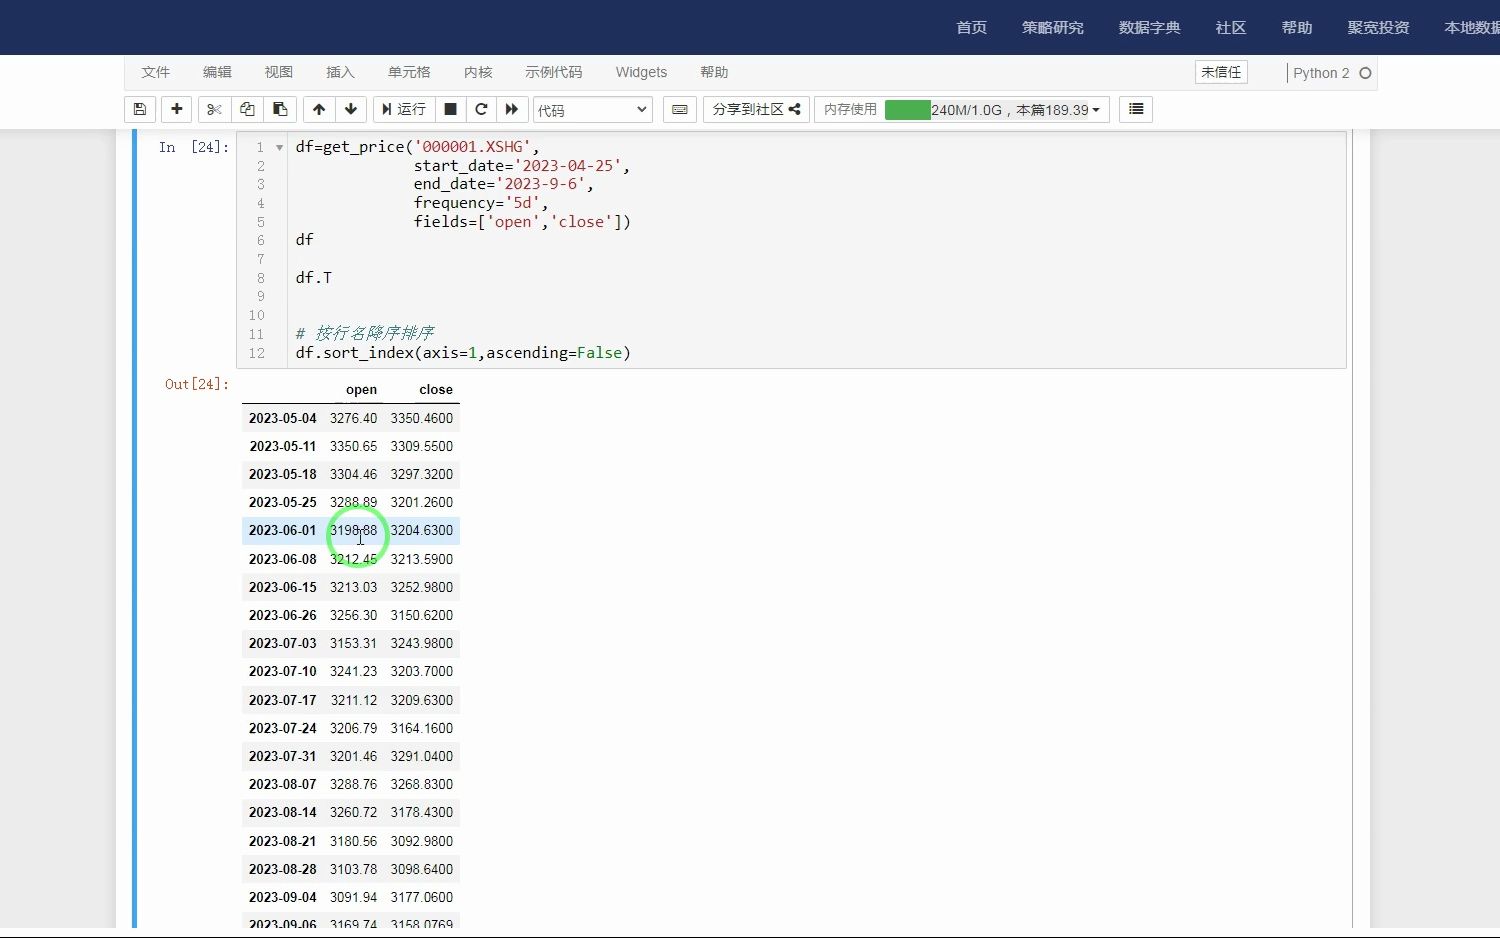Click the open column header
This screenshot has width=1500, height=938.
tap(361, 390)
